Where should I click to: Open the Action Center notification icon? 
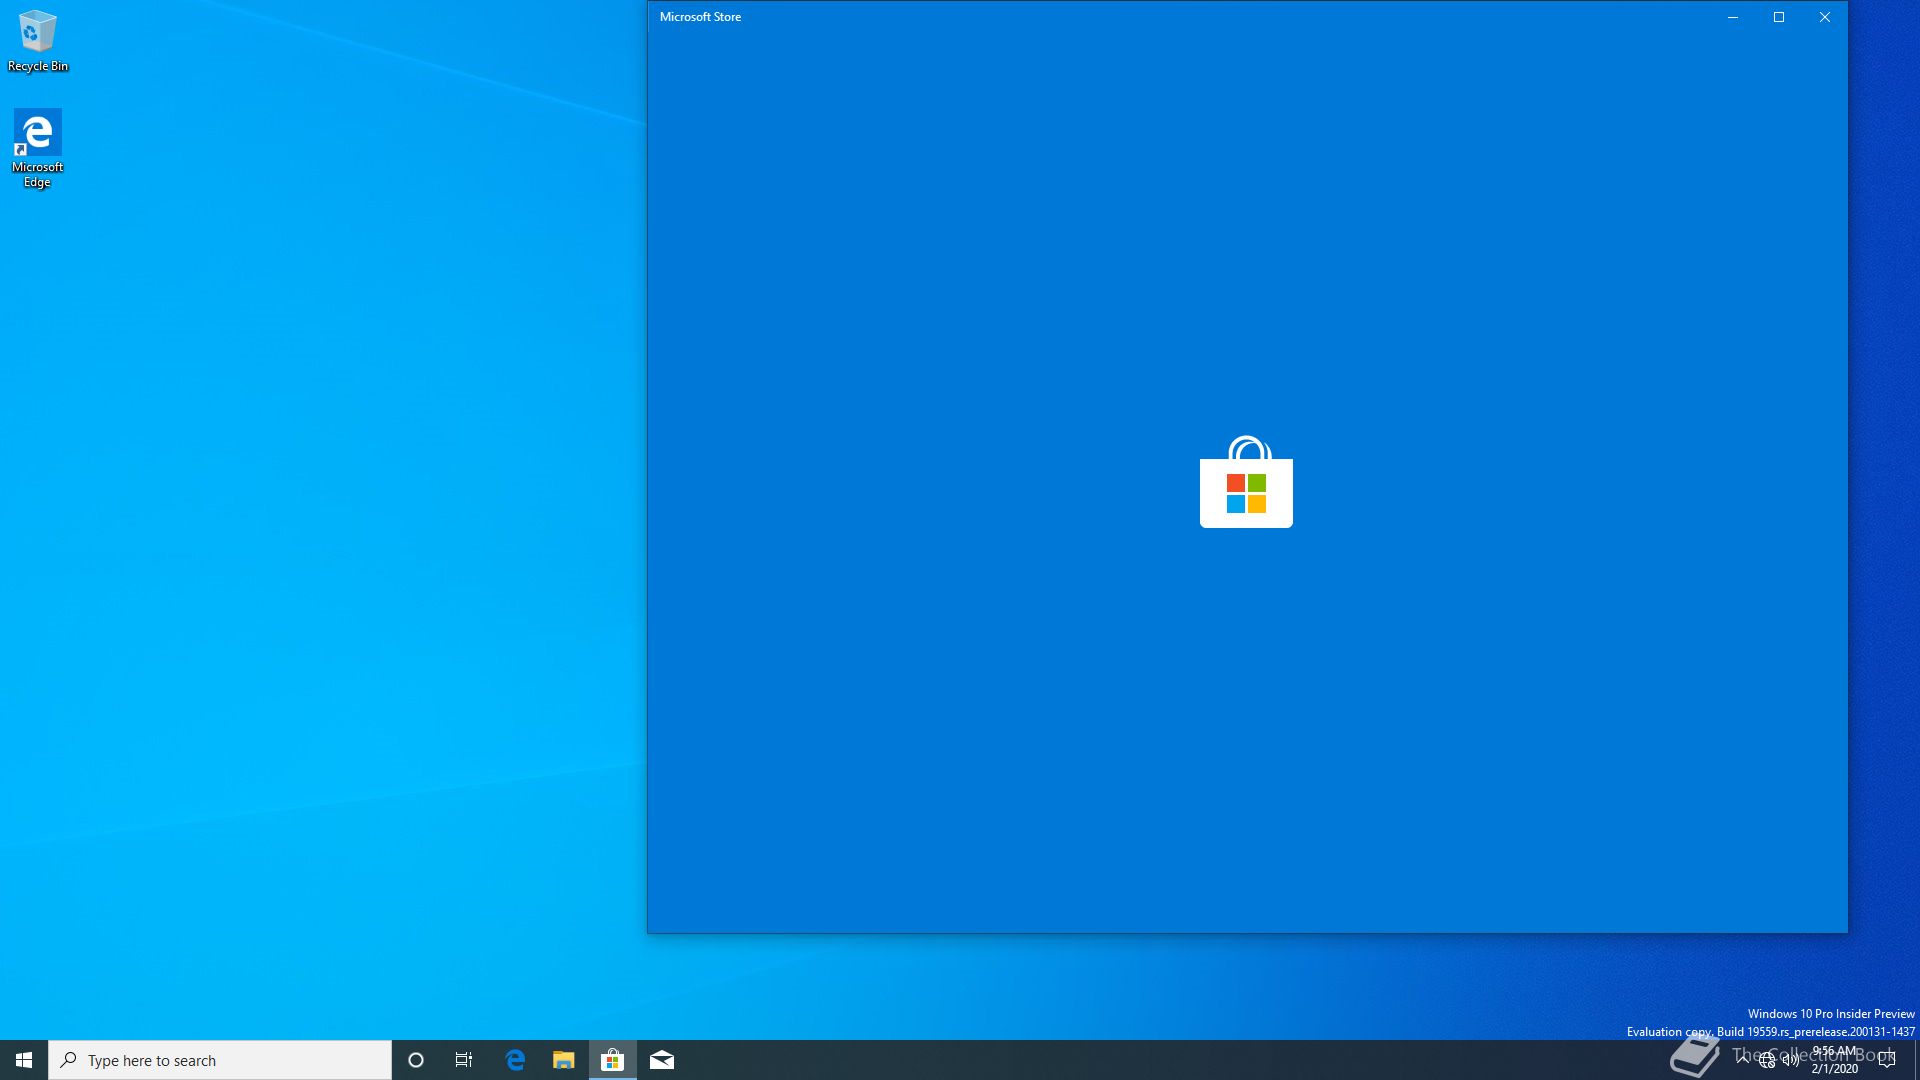tap(1887, 1060)
